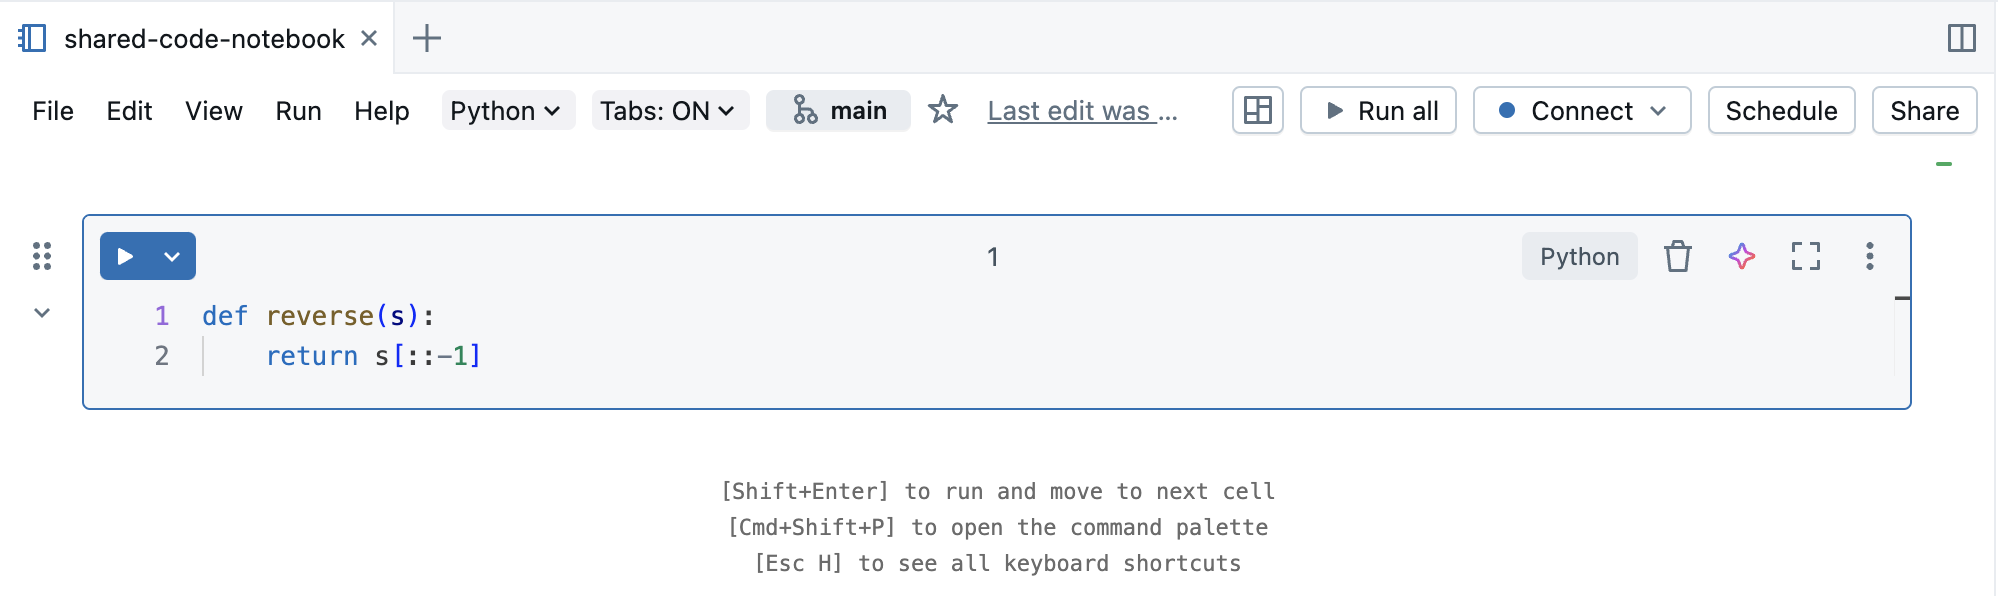Image resolution: width=1998 pixels, height=596 pixels.
Task: Delete the code cell
Action: pyautogui.click(x=1678, y=256)
